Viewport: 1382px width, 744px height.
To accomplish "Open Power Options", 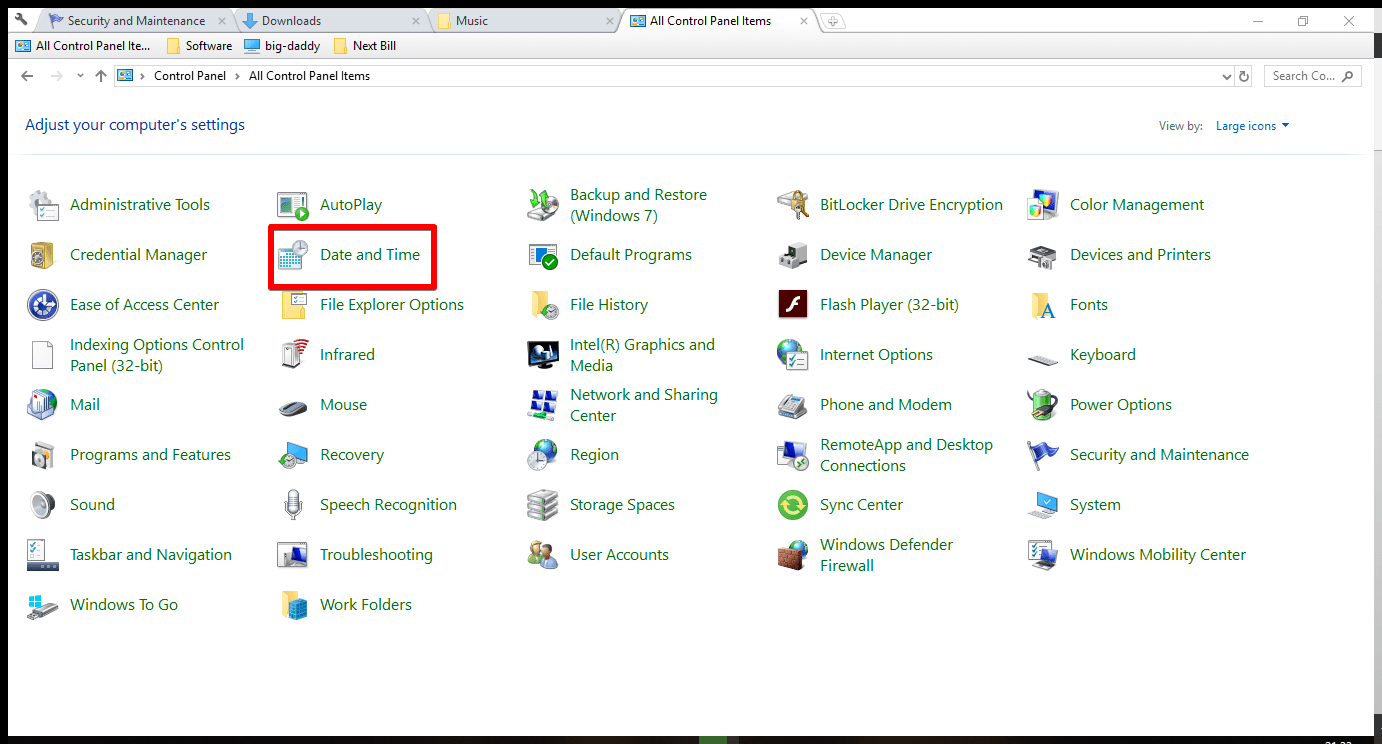I will tap(1120, 405).
